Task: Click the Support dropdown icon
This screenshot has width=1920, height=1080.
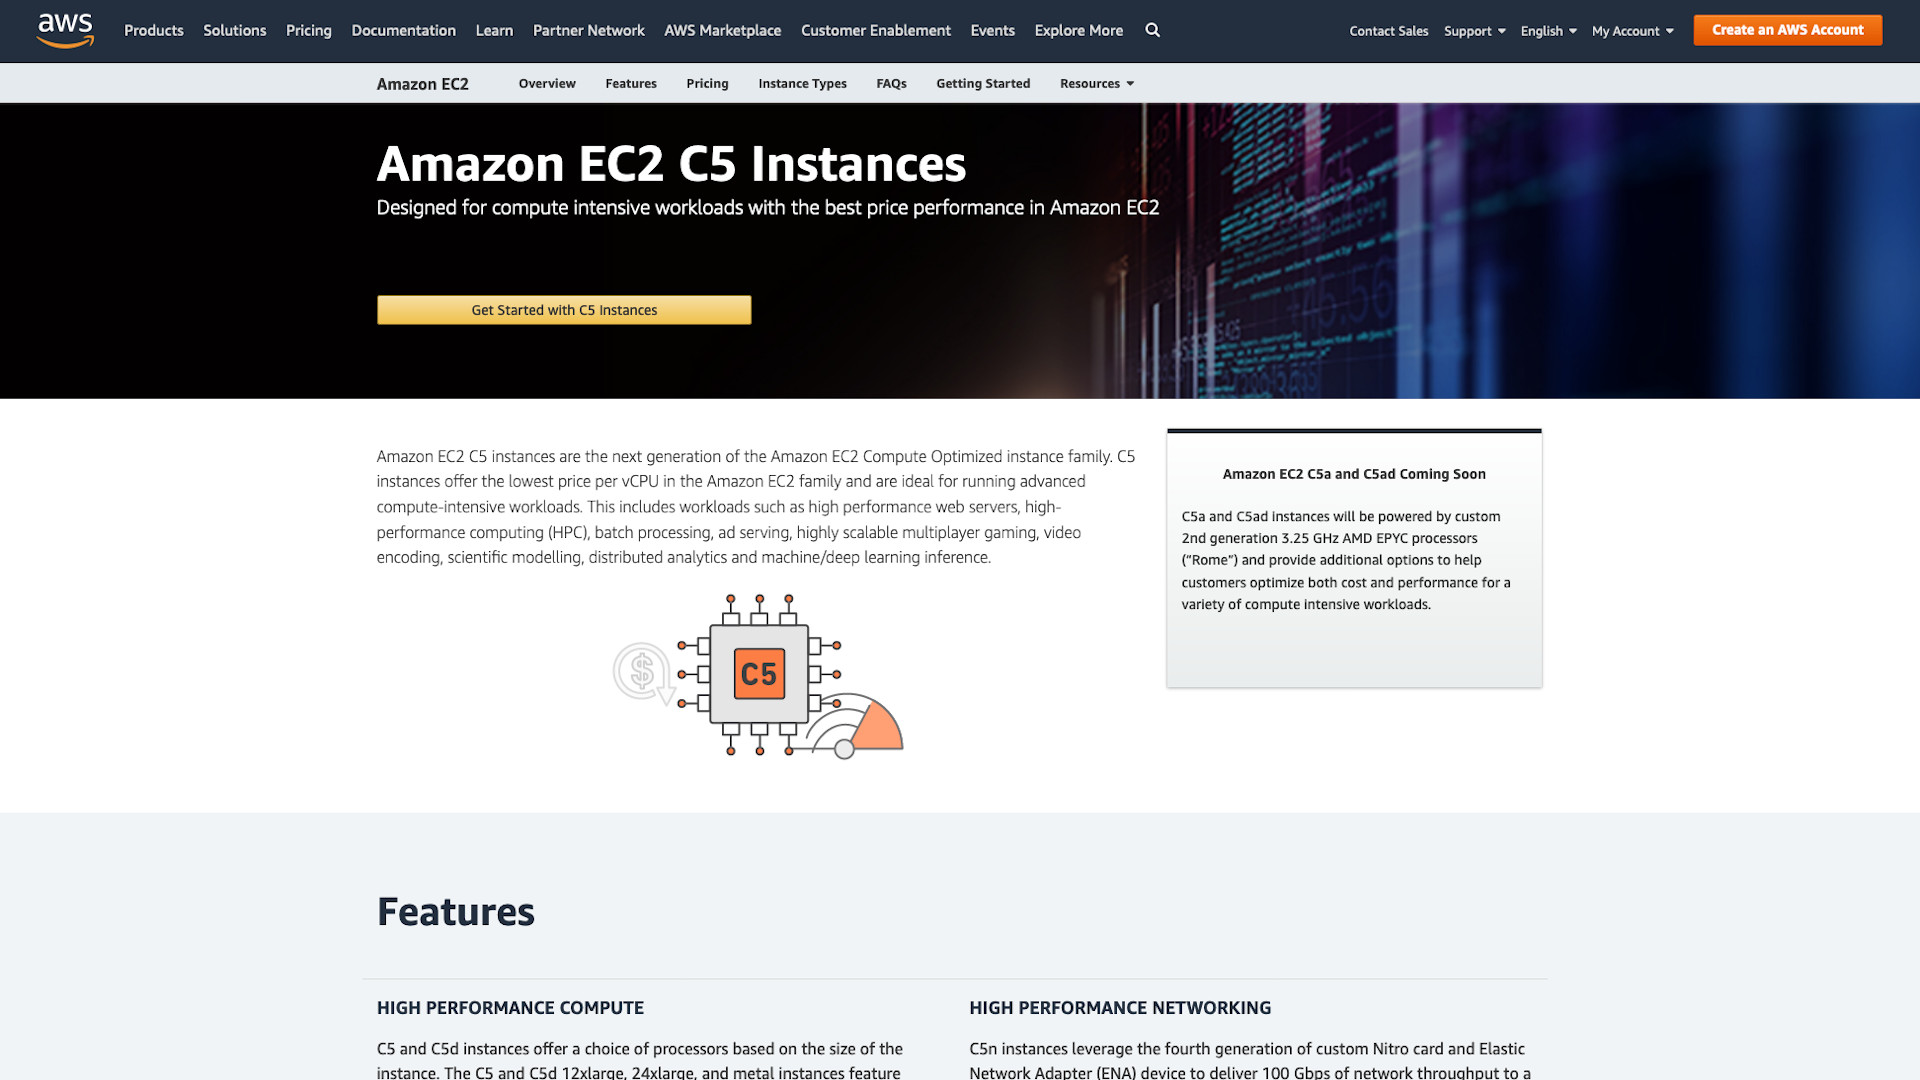Action: tap(1502, 30)
